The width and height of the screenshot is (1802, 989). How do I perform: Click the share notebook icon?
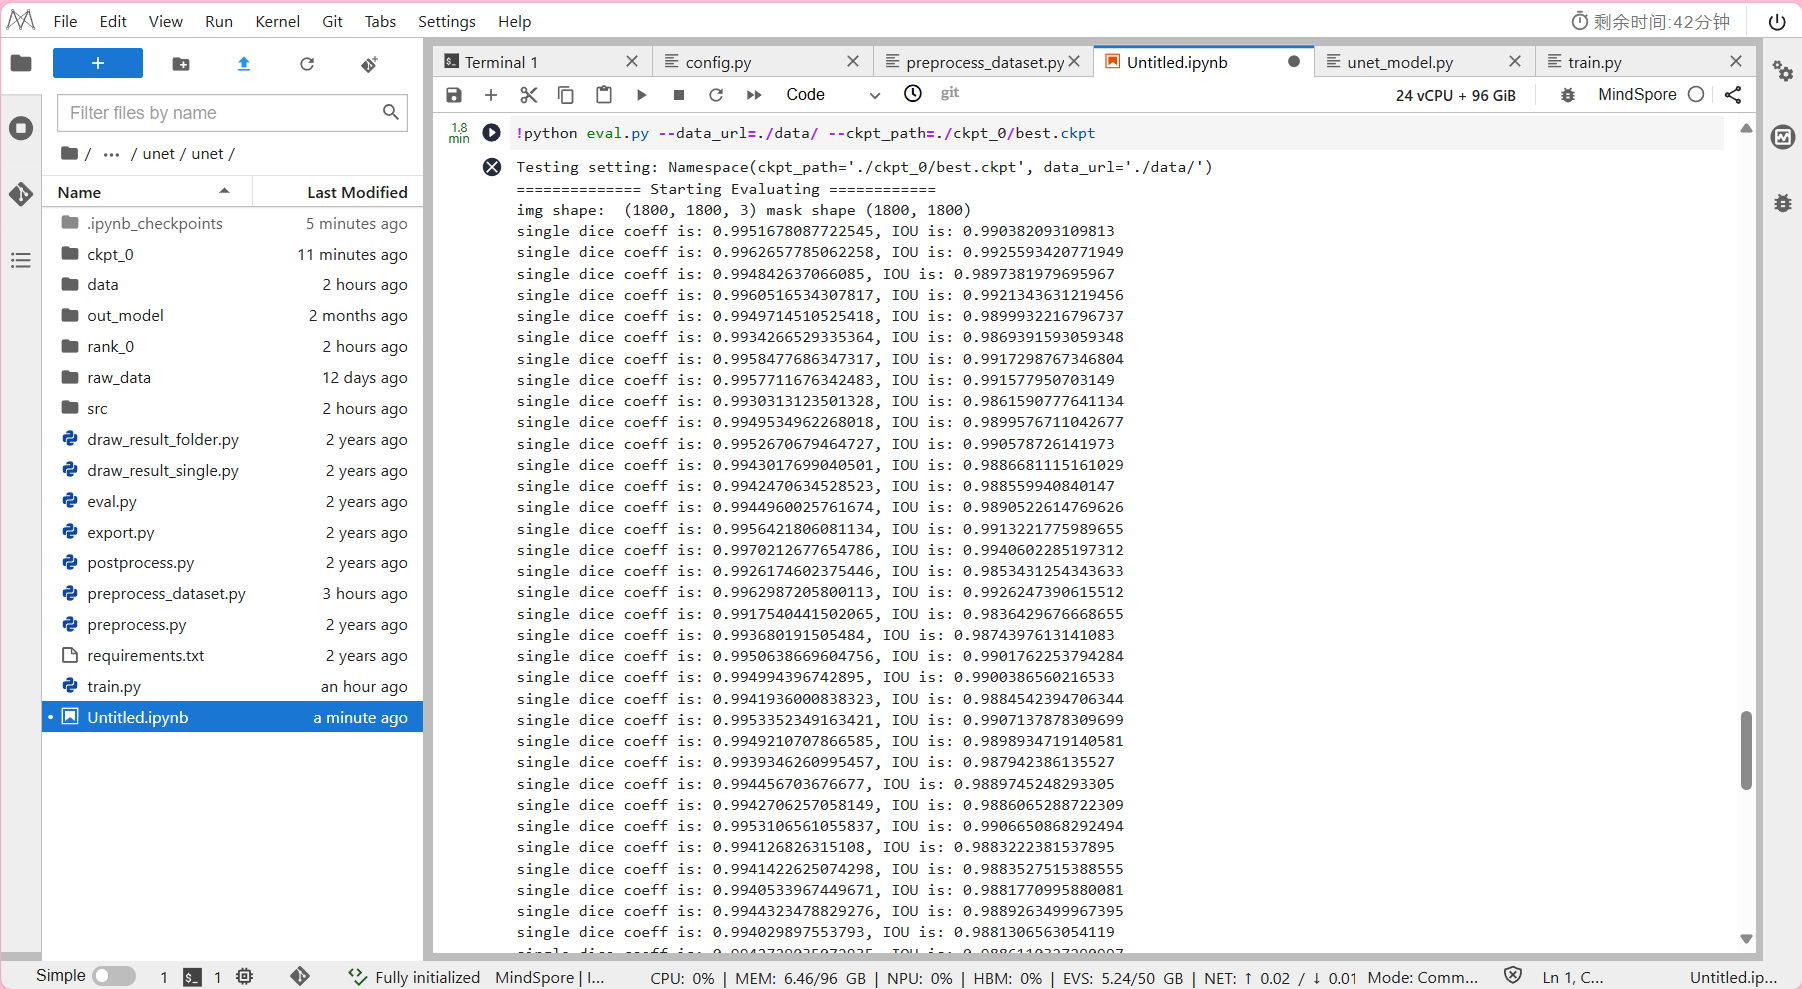click(1733, 94)
